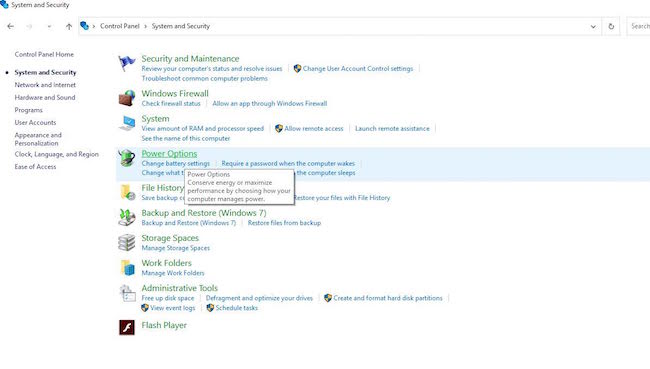Click Require a password when the computer wakes
Screen dimensions: 650x369
click(x=288, y=163)
